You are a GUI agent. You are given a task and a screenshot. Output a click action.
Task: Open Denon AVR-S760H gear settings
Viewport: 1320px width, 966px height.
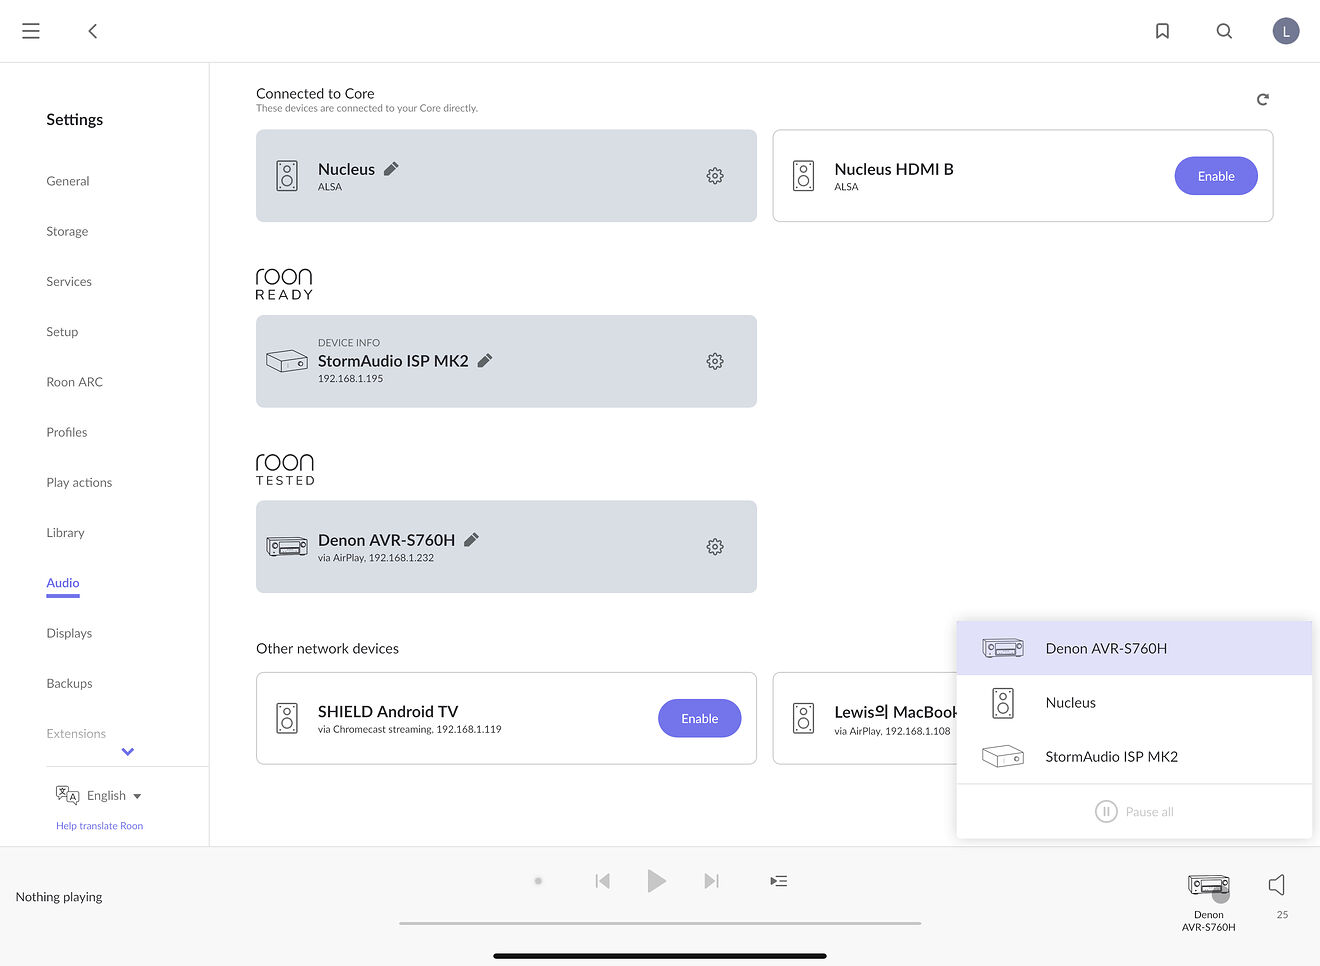pos(715,547)
